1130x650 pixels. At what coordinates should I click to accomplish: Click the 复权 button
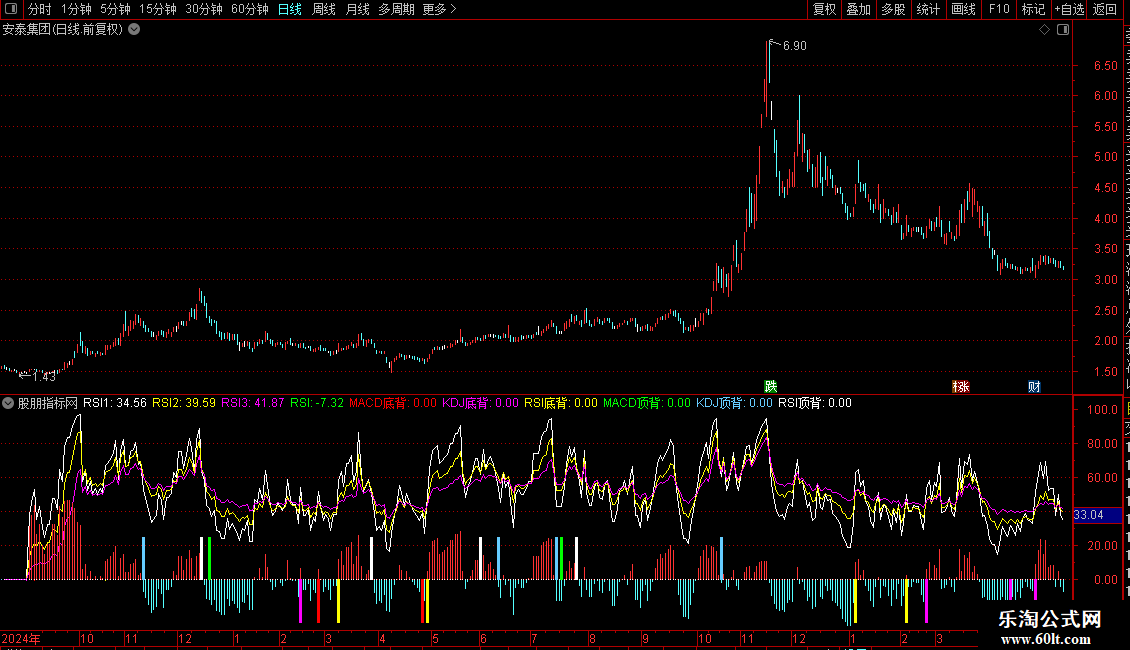(824, 9)
